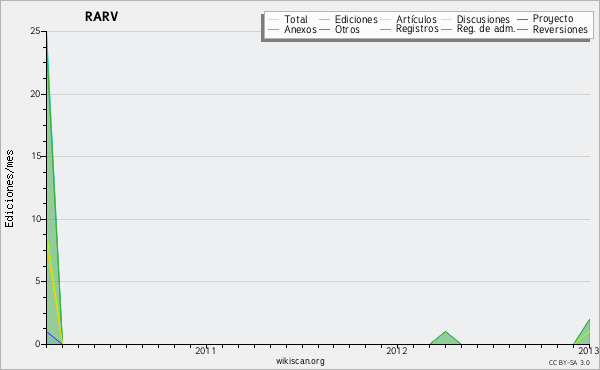Click the 'Anexos' legend label
Viewport: 600px width, 370px height.
click(x=300, y=29)
